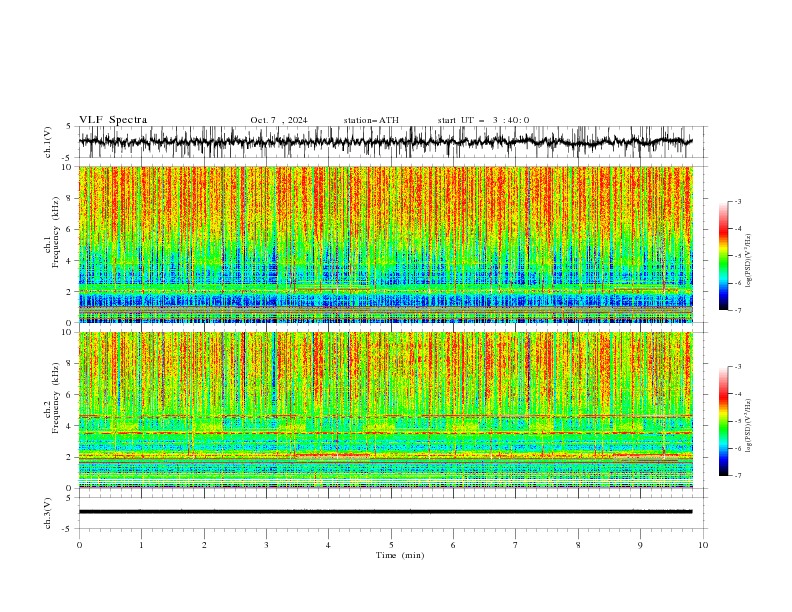This screenshot has width=792, height=612.
Task: Click the log(PSD) label beside the ch.2 color bar
Action: (x=748, y=426)
